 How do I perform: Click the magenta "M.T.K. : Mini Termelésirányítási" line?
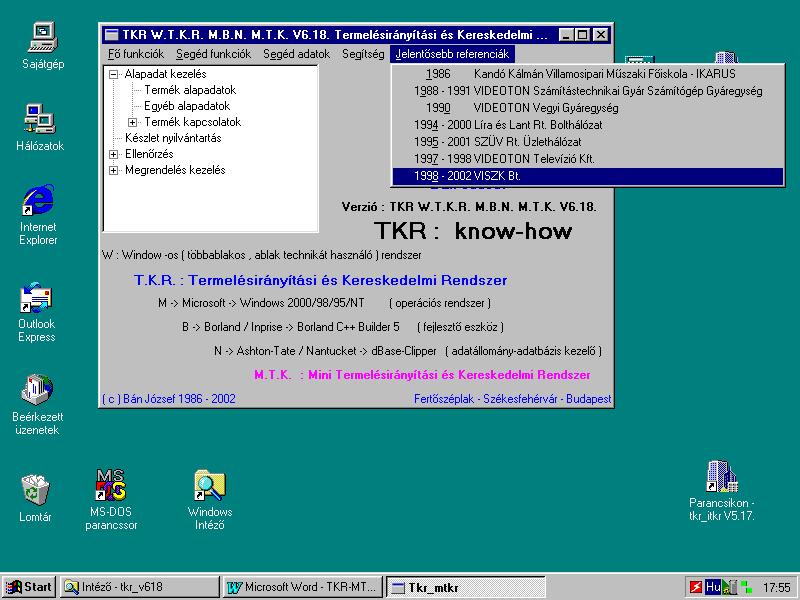tap(422, 375)
